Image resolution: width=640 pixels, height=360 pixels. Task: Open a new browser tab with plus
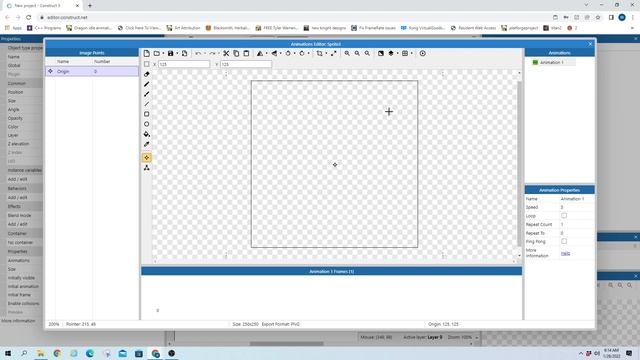90,6
